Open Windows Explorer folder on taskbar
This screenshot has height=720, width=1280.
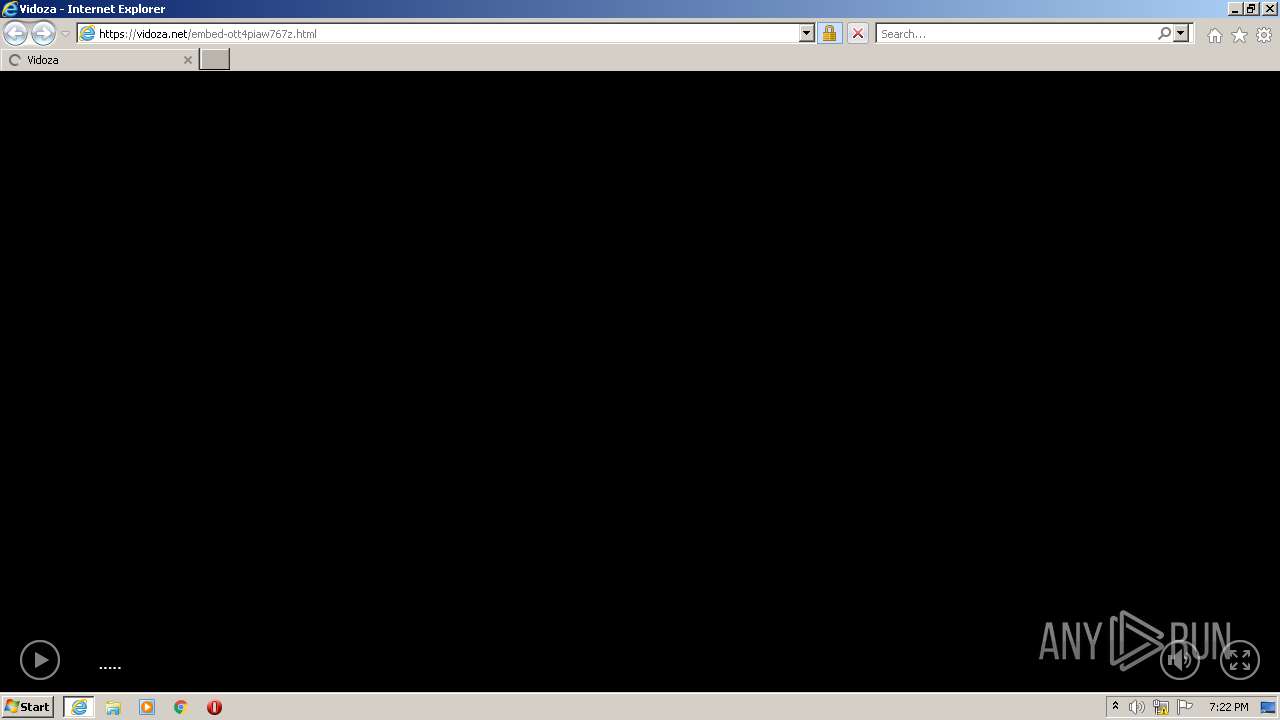point(113,707)
